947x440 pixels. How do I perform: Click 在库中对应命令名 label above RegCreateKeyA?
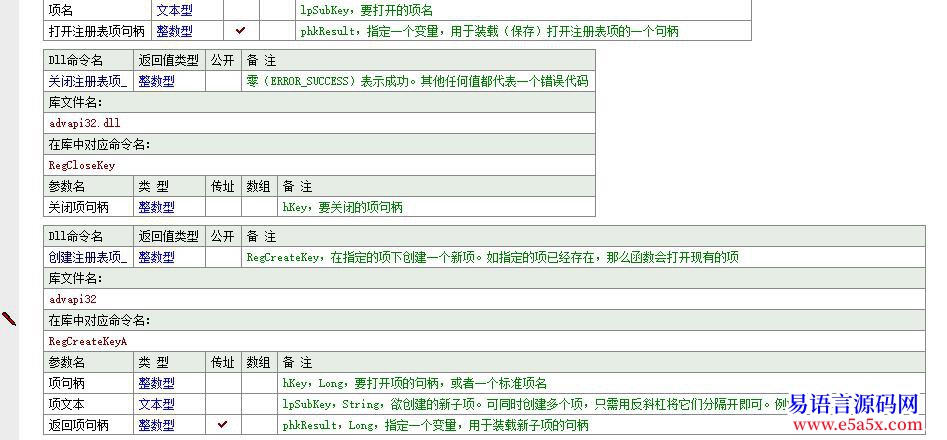coord(100,320)
